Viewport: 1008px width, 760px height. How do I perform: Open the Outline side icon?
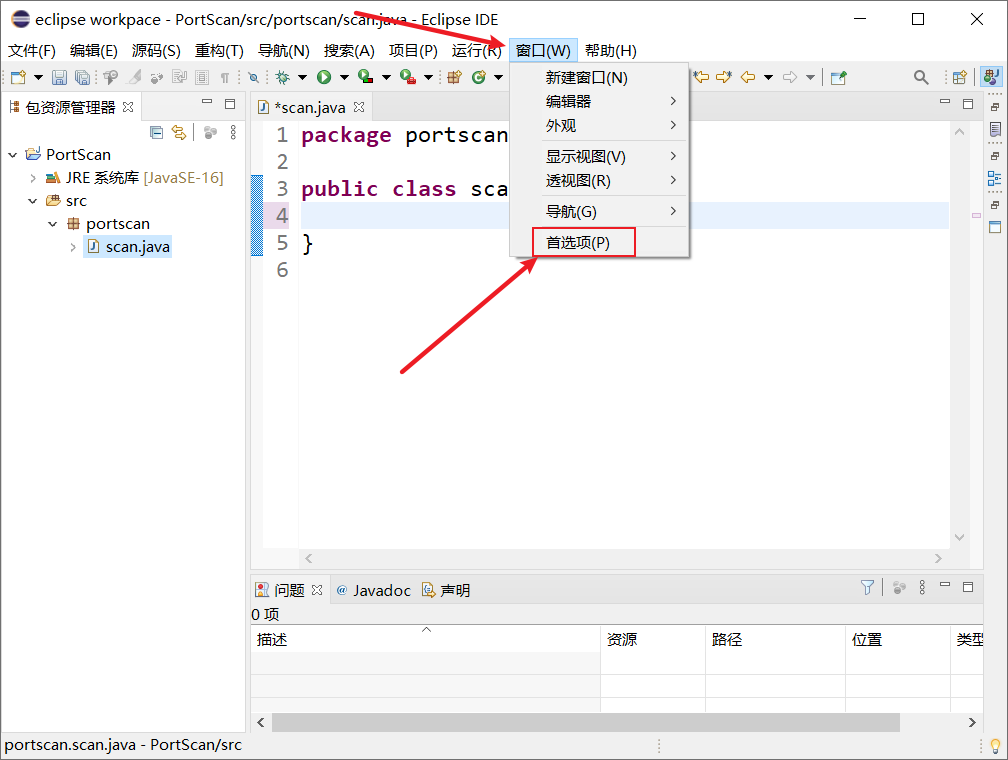[x=995, y=178]
